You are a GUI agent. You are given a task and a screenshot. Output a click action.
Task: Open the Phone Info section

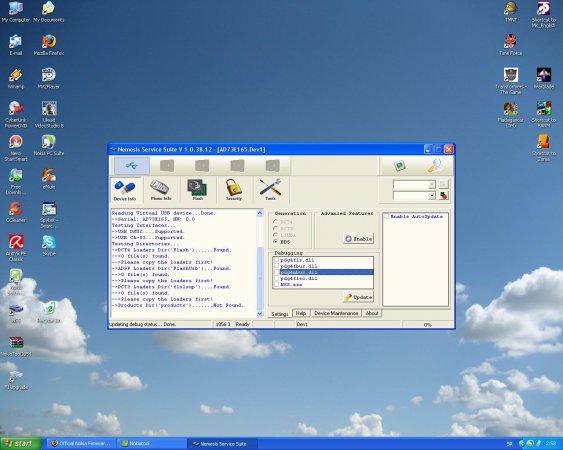[160, 190]
